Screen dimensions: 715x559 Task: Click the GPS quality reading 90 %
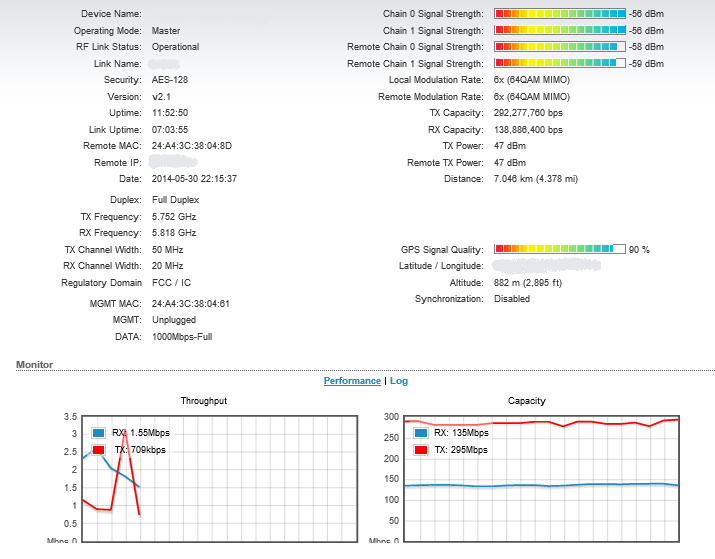(639, 250)
